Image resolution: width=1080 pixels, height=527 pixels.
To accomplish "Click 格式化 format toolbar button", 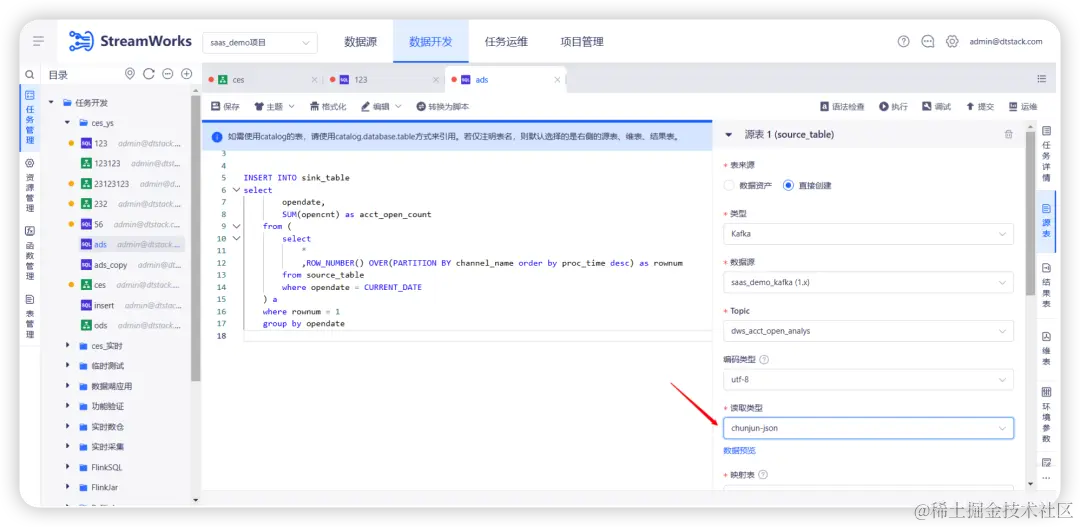I will coord(328,107).
